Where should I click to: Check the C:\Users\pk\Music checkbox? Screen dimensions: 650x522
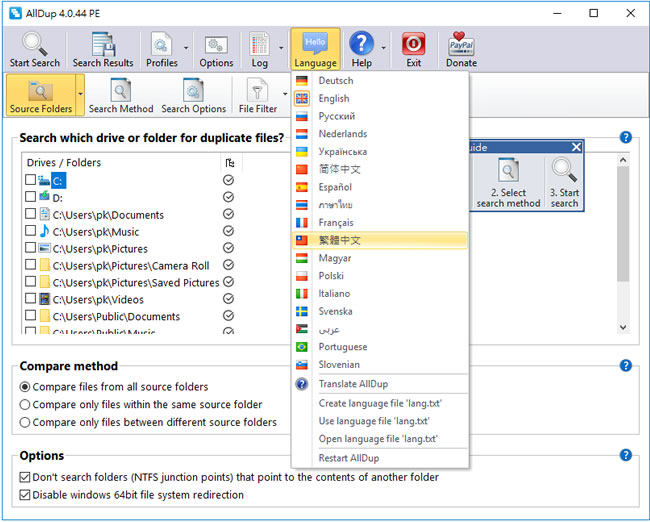(30, 231)
